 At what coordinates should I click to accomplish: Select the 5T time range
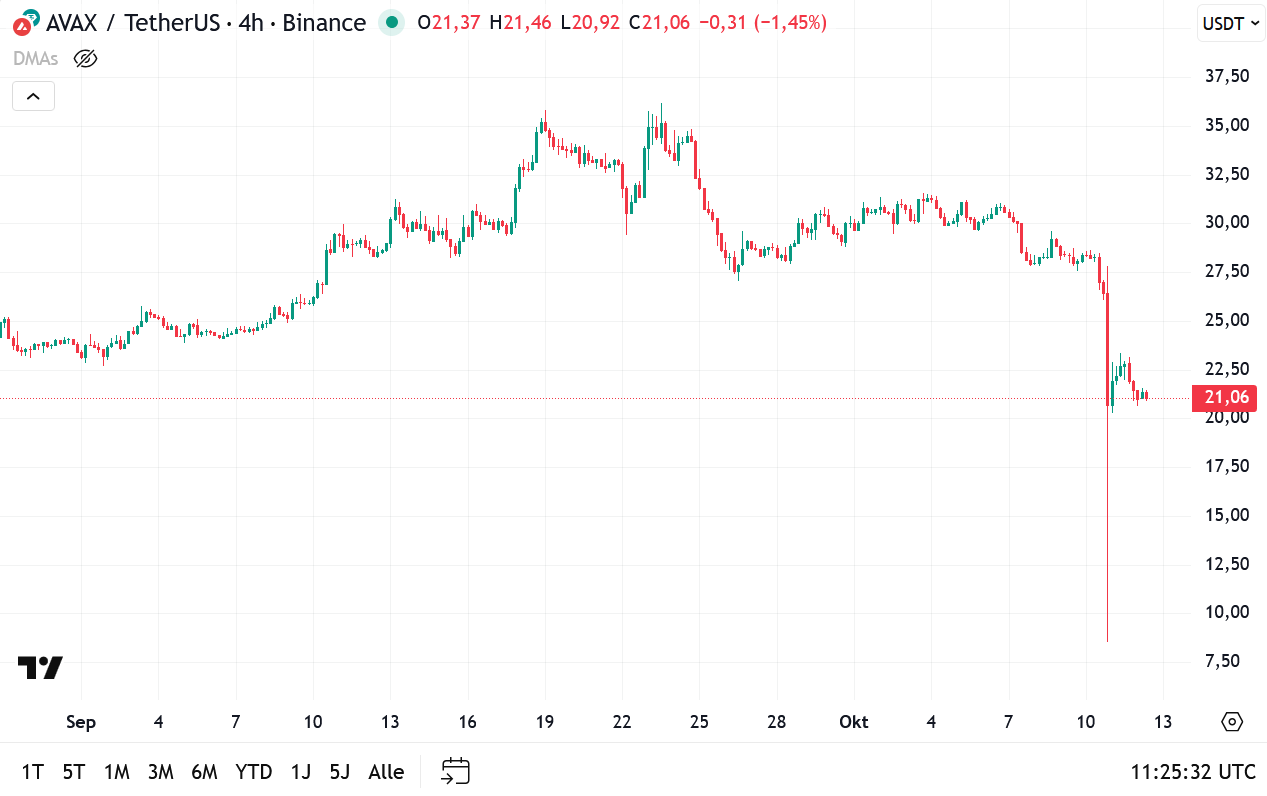coord(73,771)
